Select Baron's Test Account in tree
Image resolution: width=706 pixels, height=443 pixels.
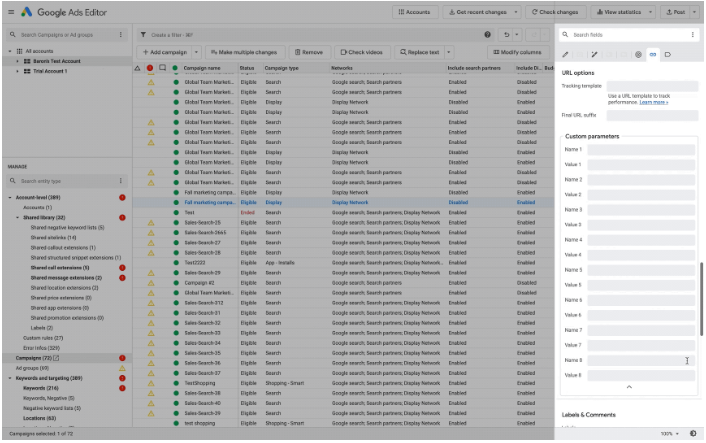click(57, 61)
